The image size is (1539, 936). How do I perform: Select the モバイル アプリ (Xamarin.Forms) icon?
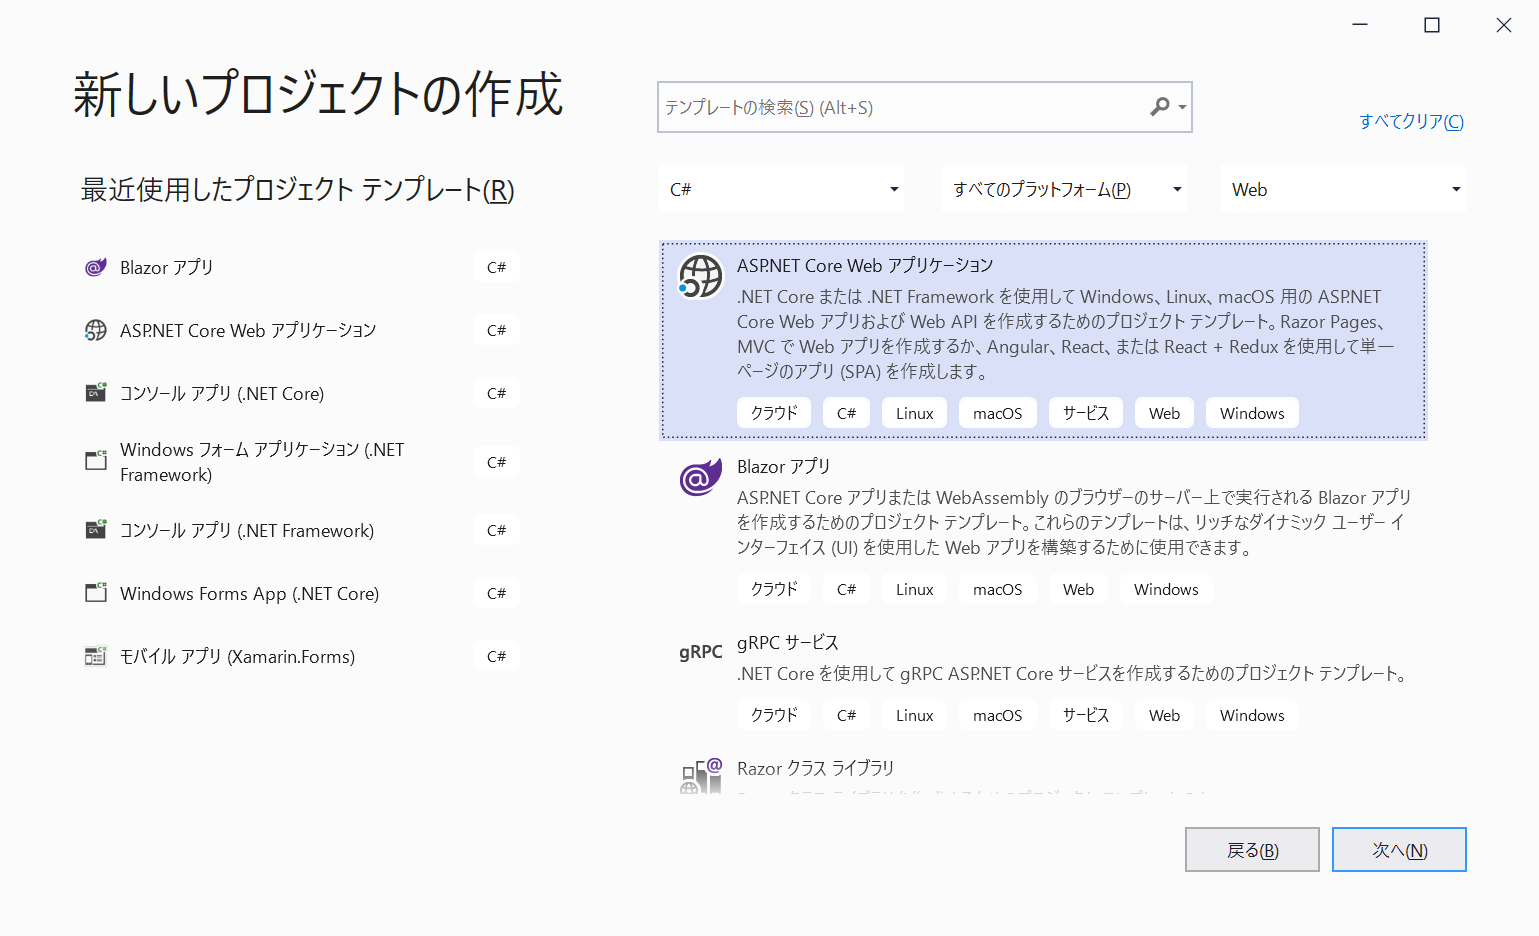(x=95, y=655)
